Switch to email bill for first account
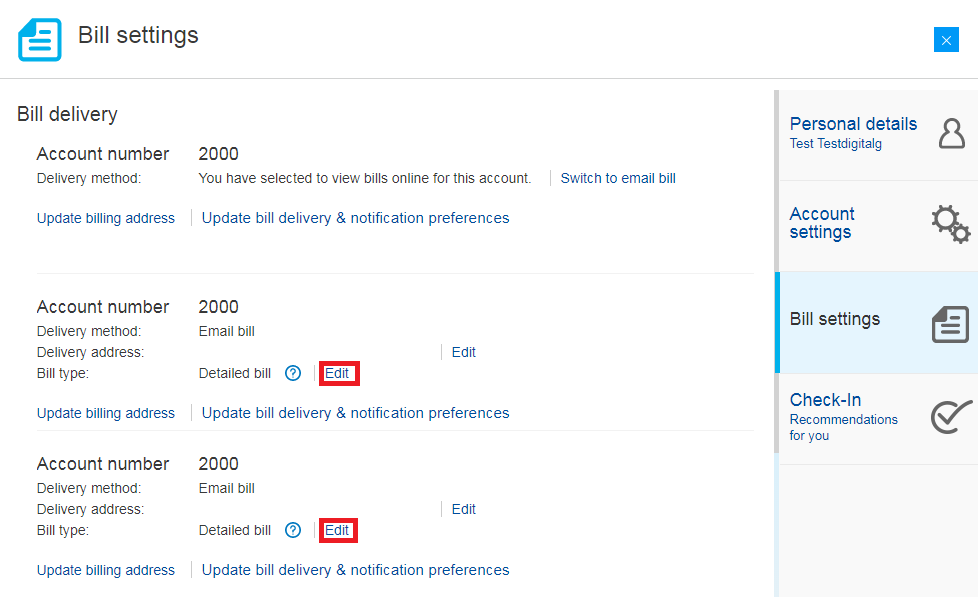Screen dimensions: 978x597 tap(618, 178)
